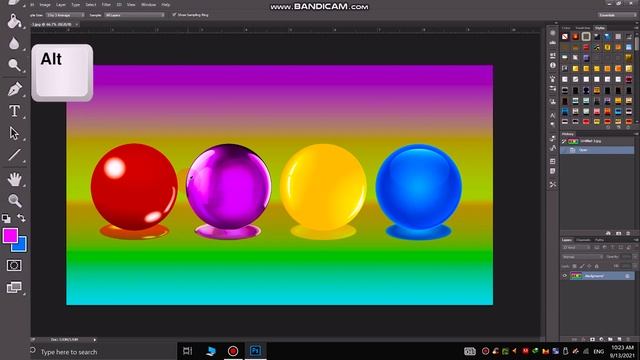Hide the Background layer eye icon
The width and height of the screenshot is (640, 360).
tap(565, 276)
